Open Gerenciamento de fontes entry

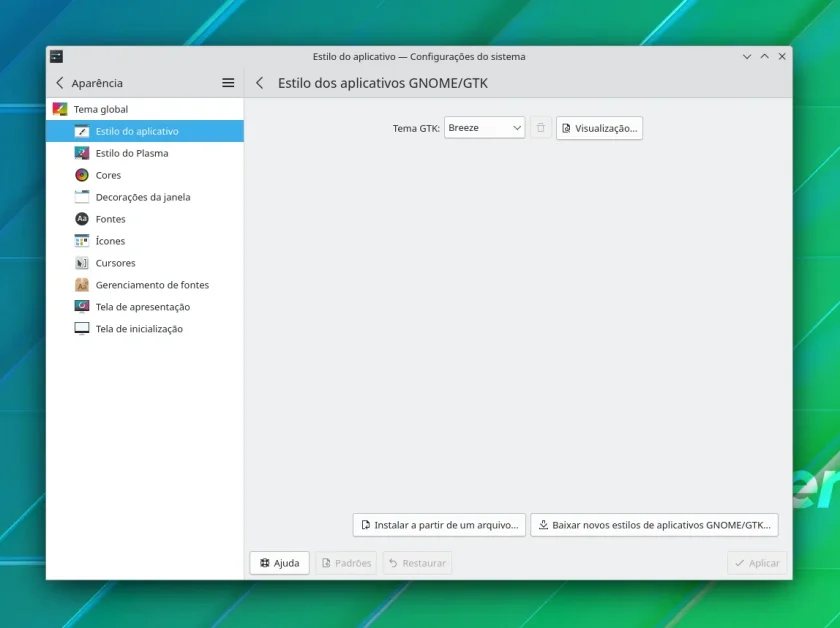145,285
